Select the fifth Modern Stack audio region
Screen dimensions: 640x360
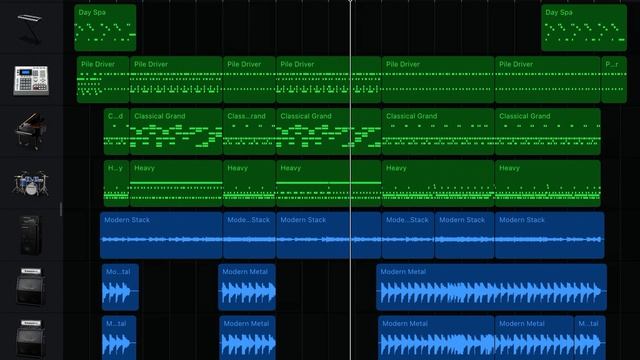coord(464,235)
